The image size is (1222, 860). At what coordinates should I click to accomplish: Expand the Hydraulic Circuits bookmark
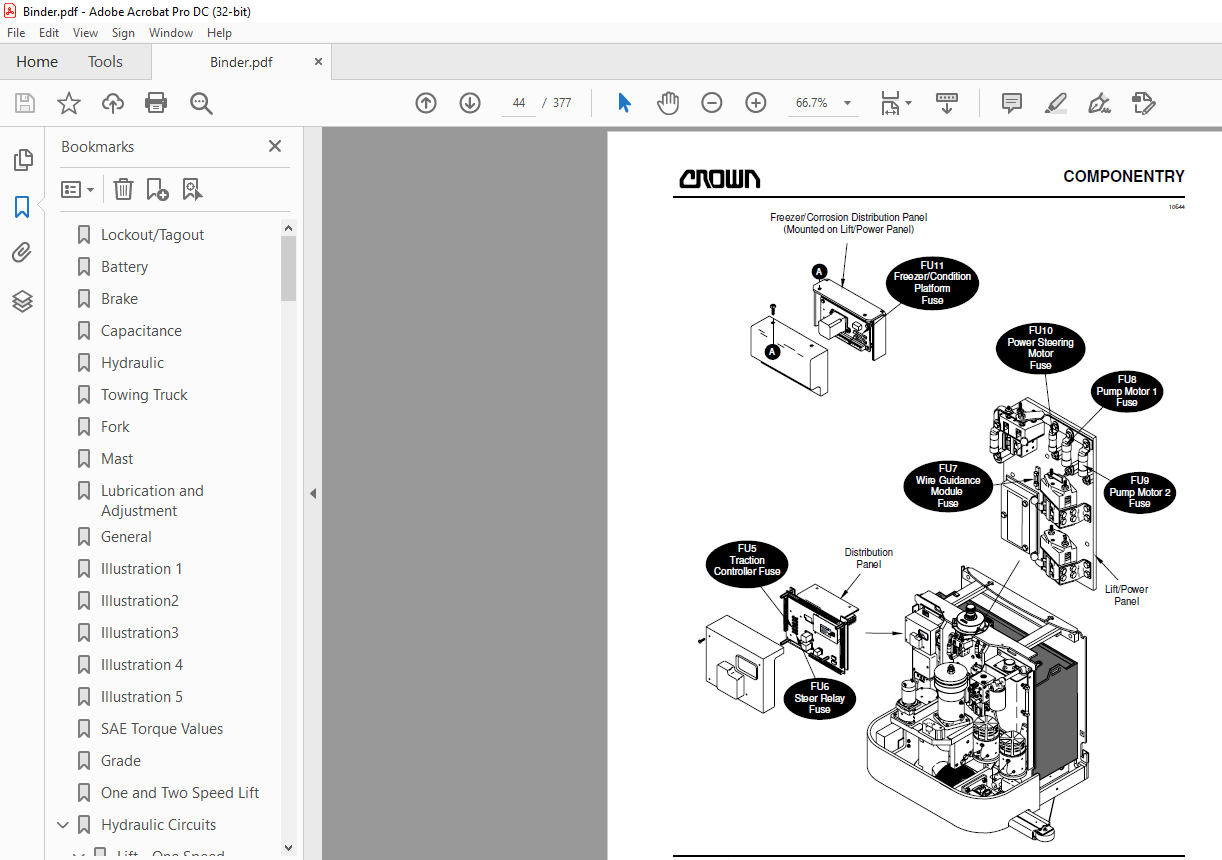(63, 824)
